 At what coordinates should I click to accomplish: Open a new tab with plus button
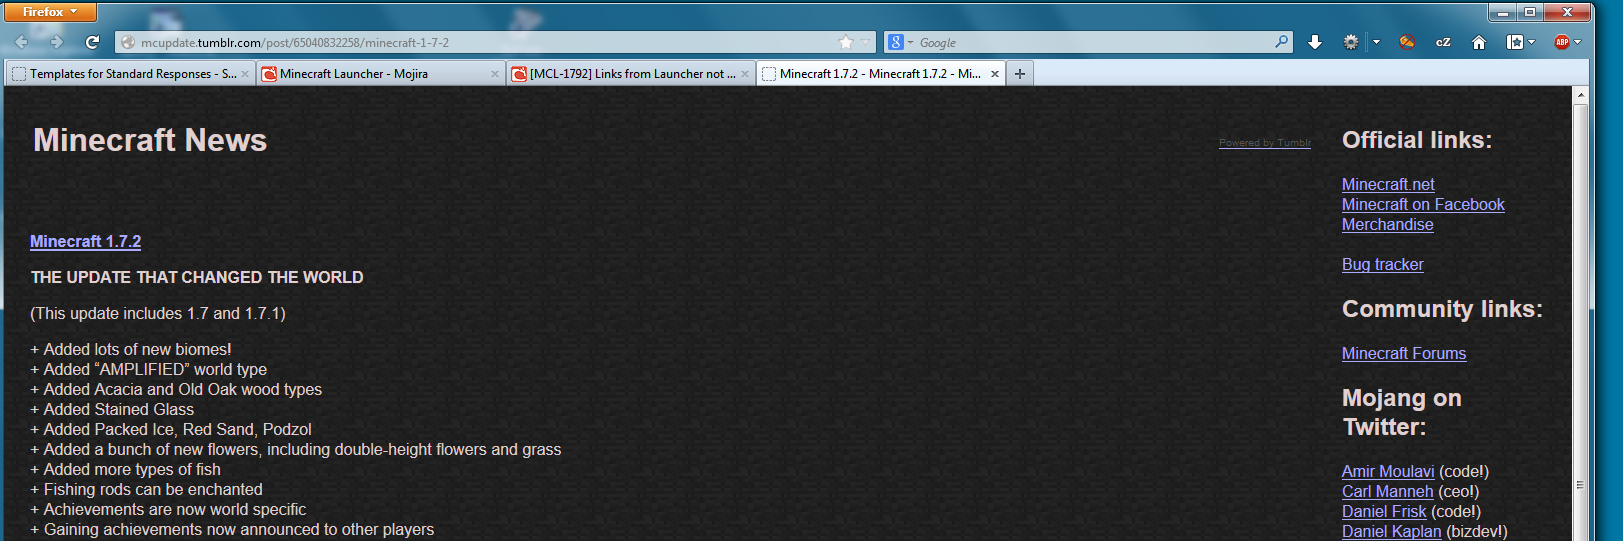coord(1020,74)
